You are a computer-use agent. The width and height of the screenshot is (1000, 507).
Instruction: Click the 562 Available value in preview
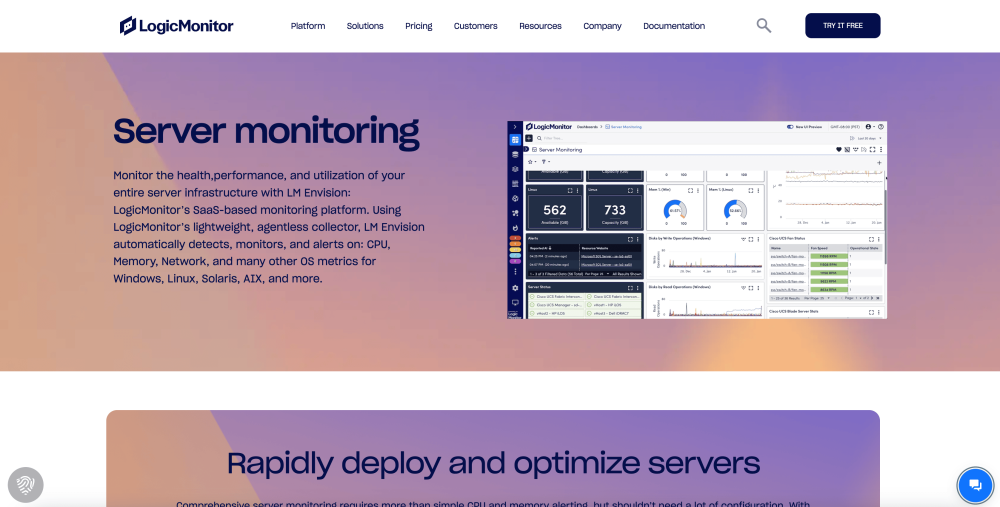coord(555,210)
